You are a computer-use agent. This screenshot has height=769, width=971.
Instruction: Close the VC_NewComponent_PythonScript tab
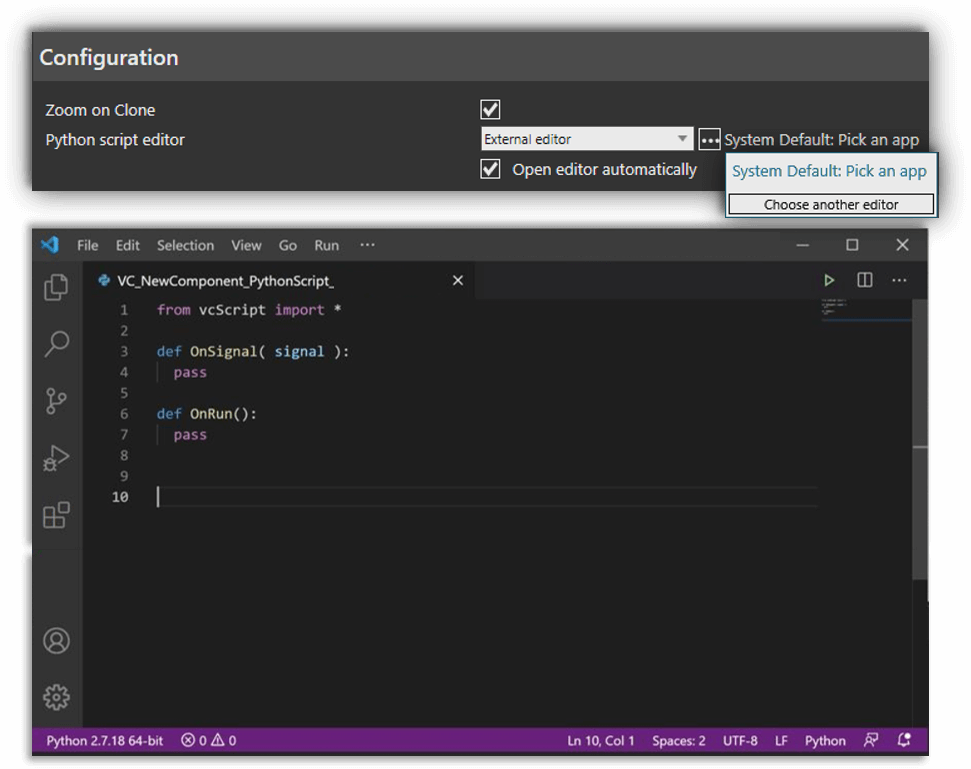458,281
